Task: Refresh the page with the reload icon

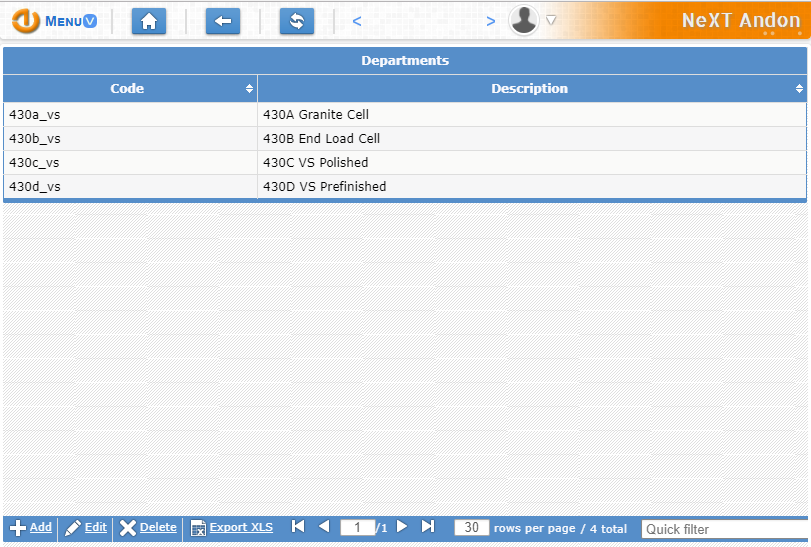Action: click(x=297, y=21)
